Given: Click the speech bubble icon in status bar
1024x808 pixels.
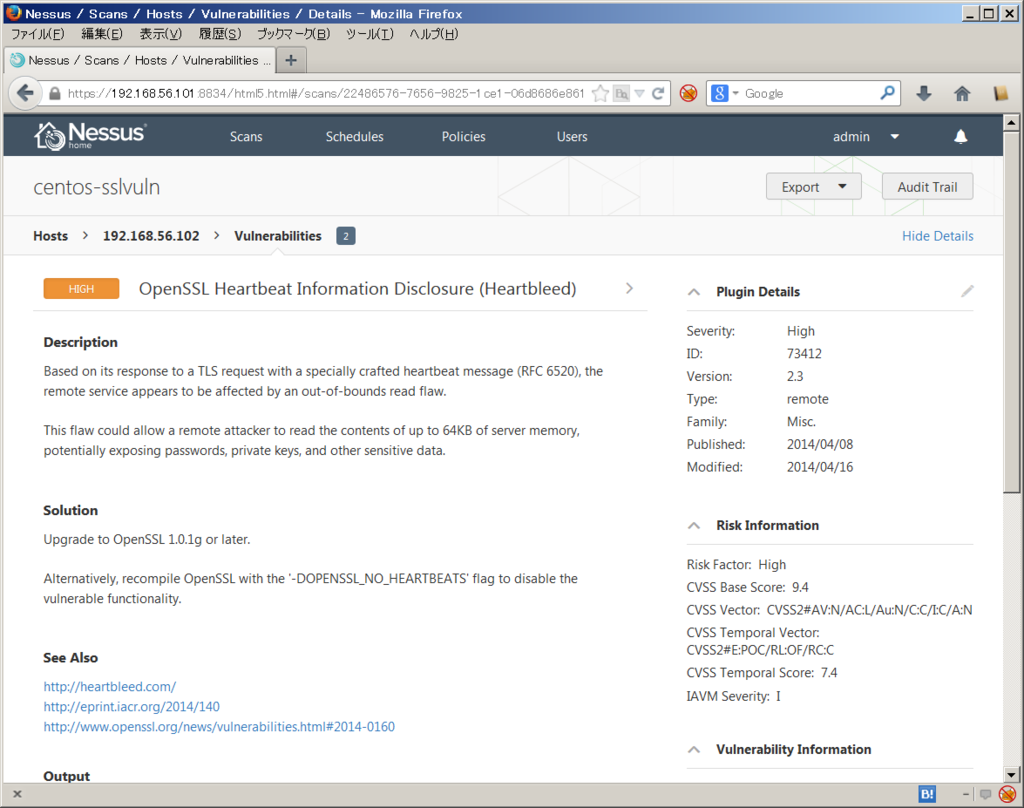Looking at the screenshot, I should point(985,794).
